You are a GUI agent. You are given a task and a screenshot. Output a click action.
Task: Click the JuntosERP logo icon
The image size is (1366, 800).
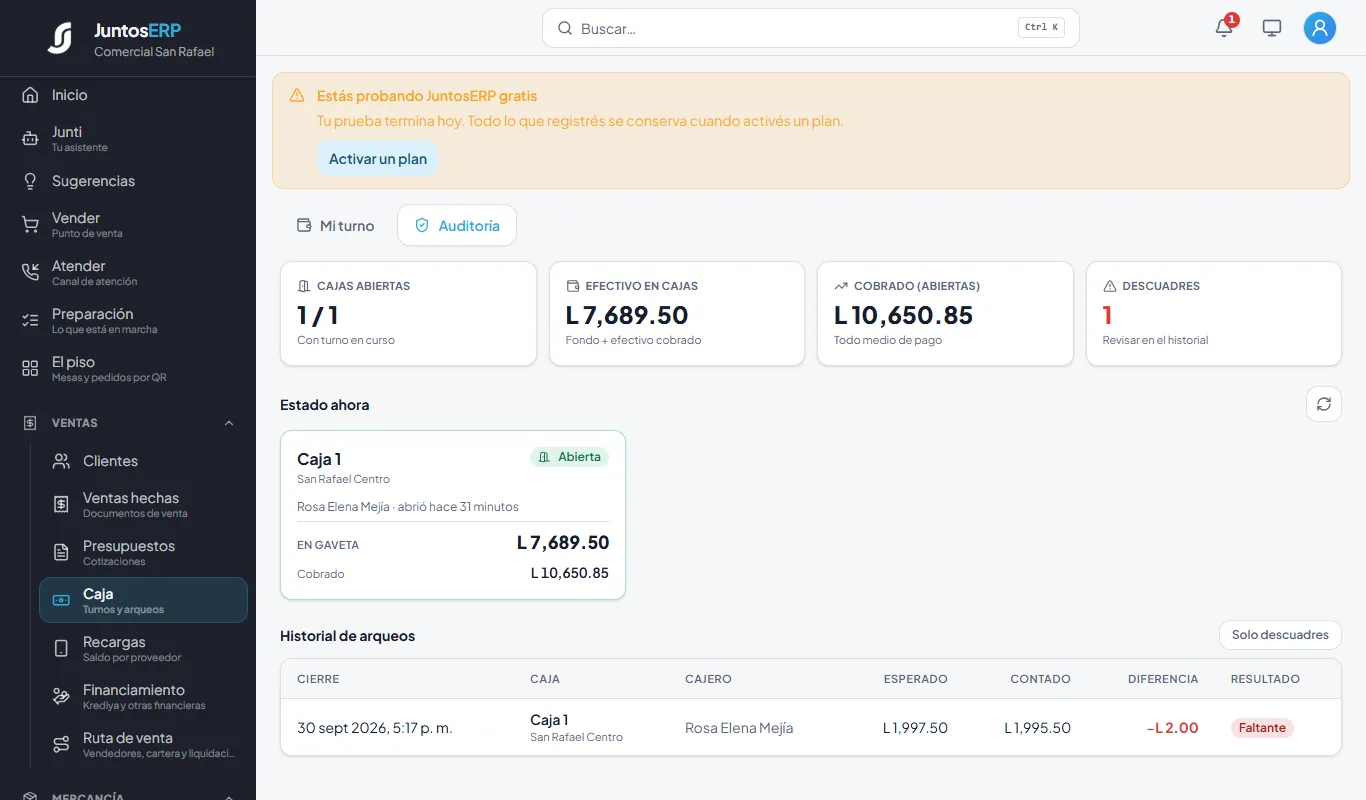(x=60, y=38)
